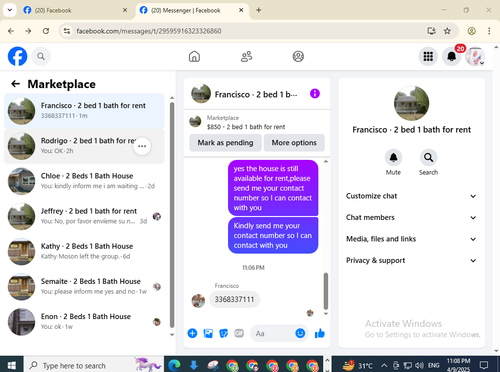Switch to the first Facebook tab
Viewport: 500px width, 372px height.
76,10
